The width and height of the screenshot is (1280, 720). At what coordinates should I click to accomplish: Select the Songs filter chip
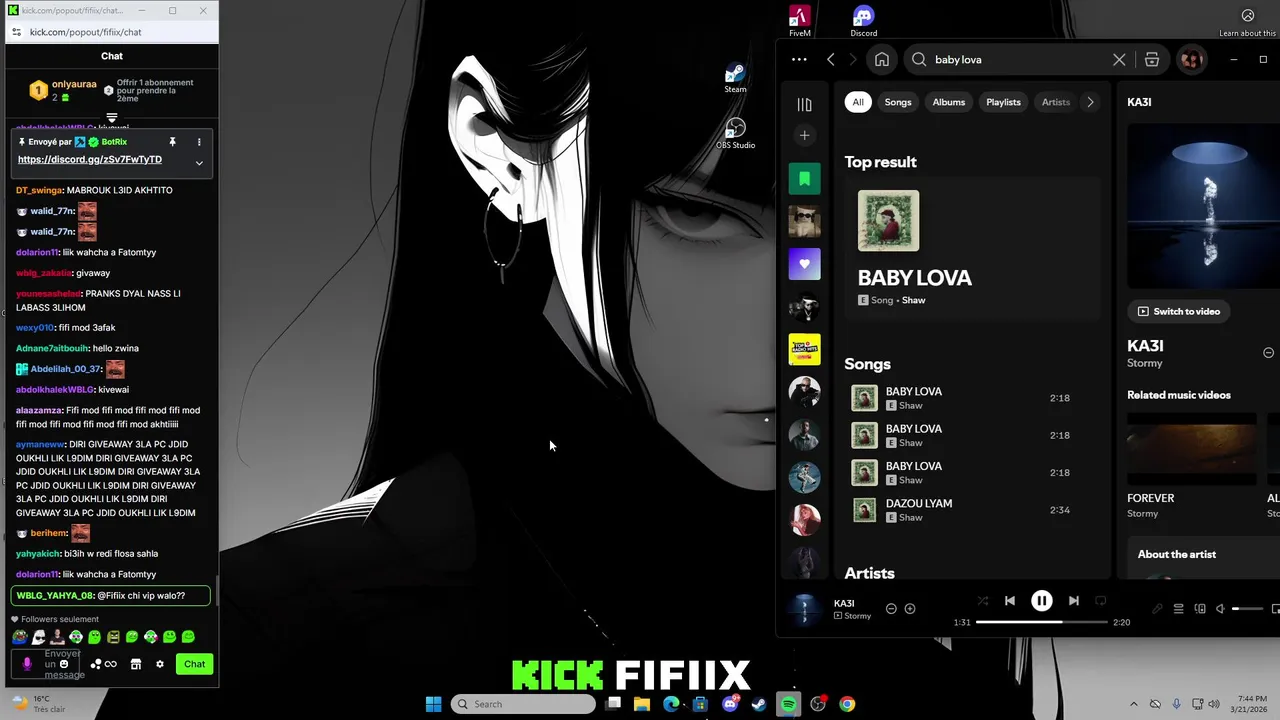pos(898,102)
